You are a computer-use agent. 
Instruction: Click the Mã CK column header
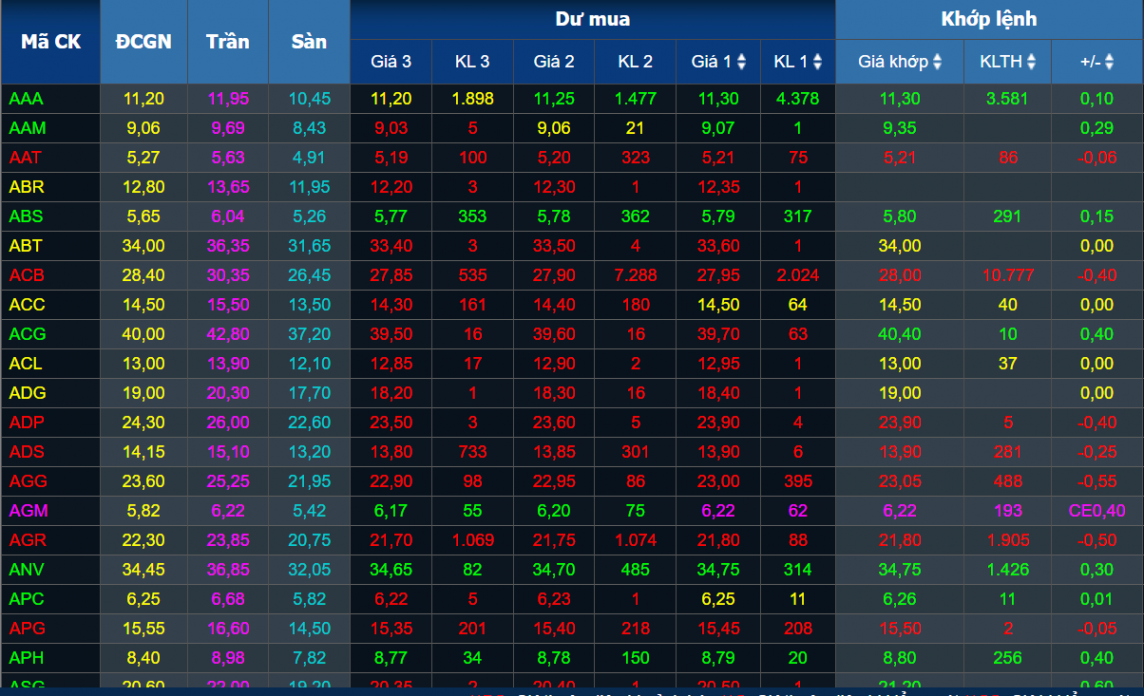click(50, 42)
